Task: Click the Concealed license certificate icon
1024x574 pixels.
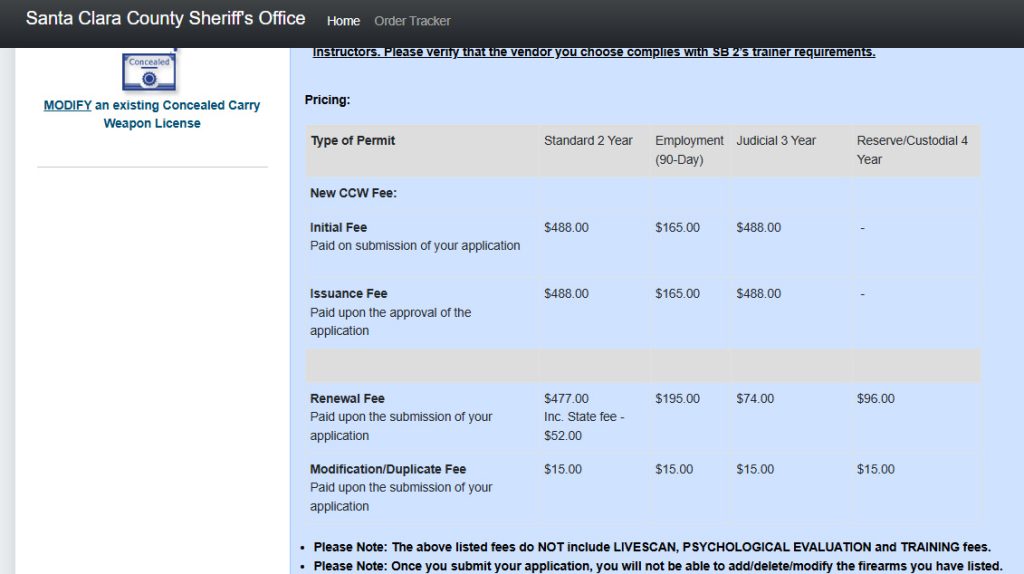Action: coord(150,68)
